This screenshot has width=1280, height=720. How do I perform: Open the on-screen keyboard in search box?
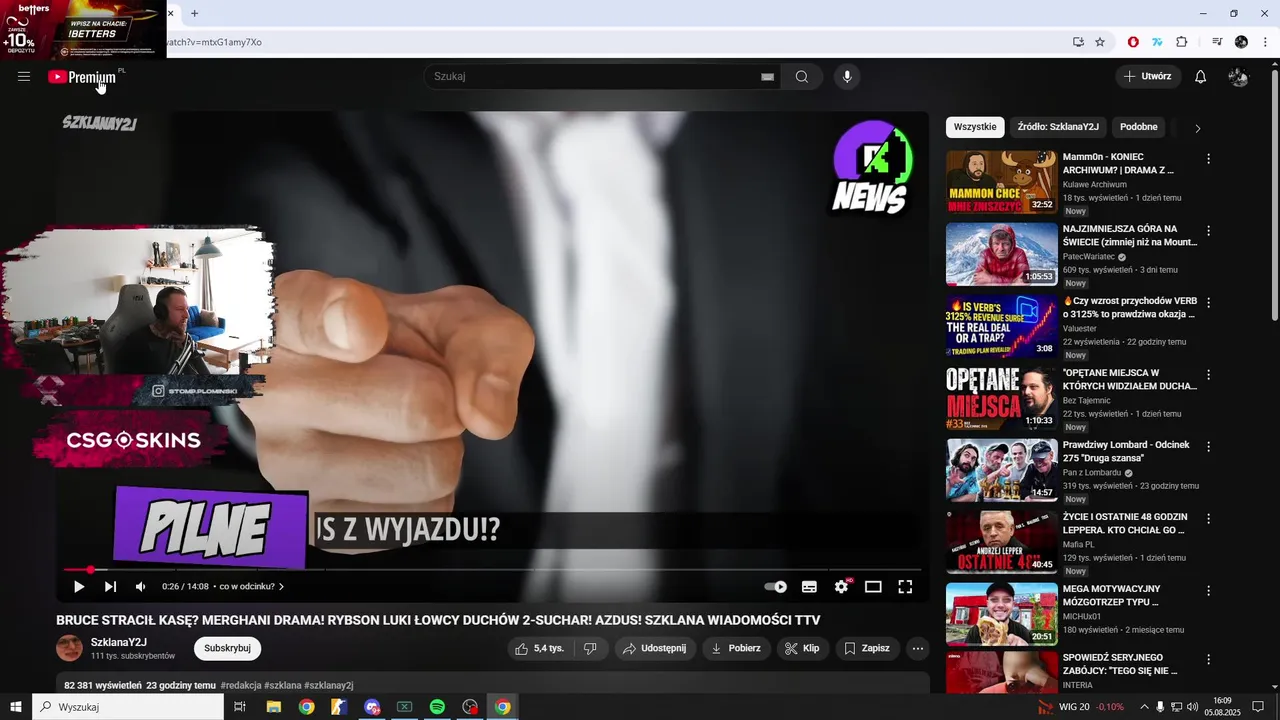pos(768,77)
